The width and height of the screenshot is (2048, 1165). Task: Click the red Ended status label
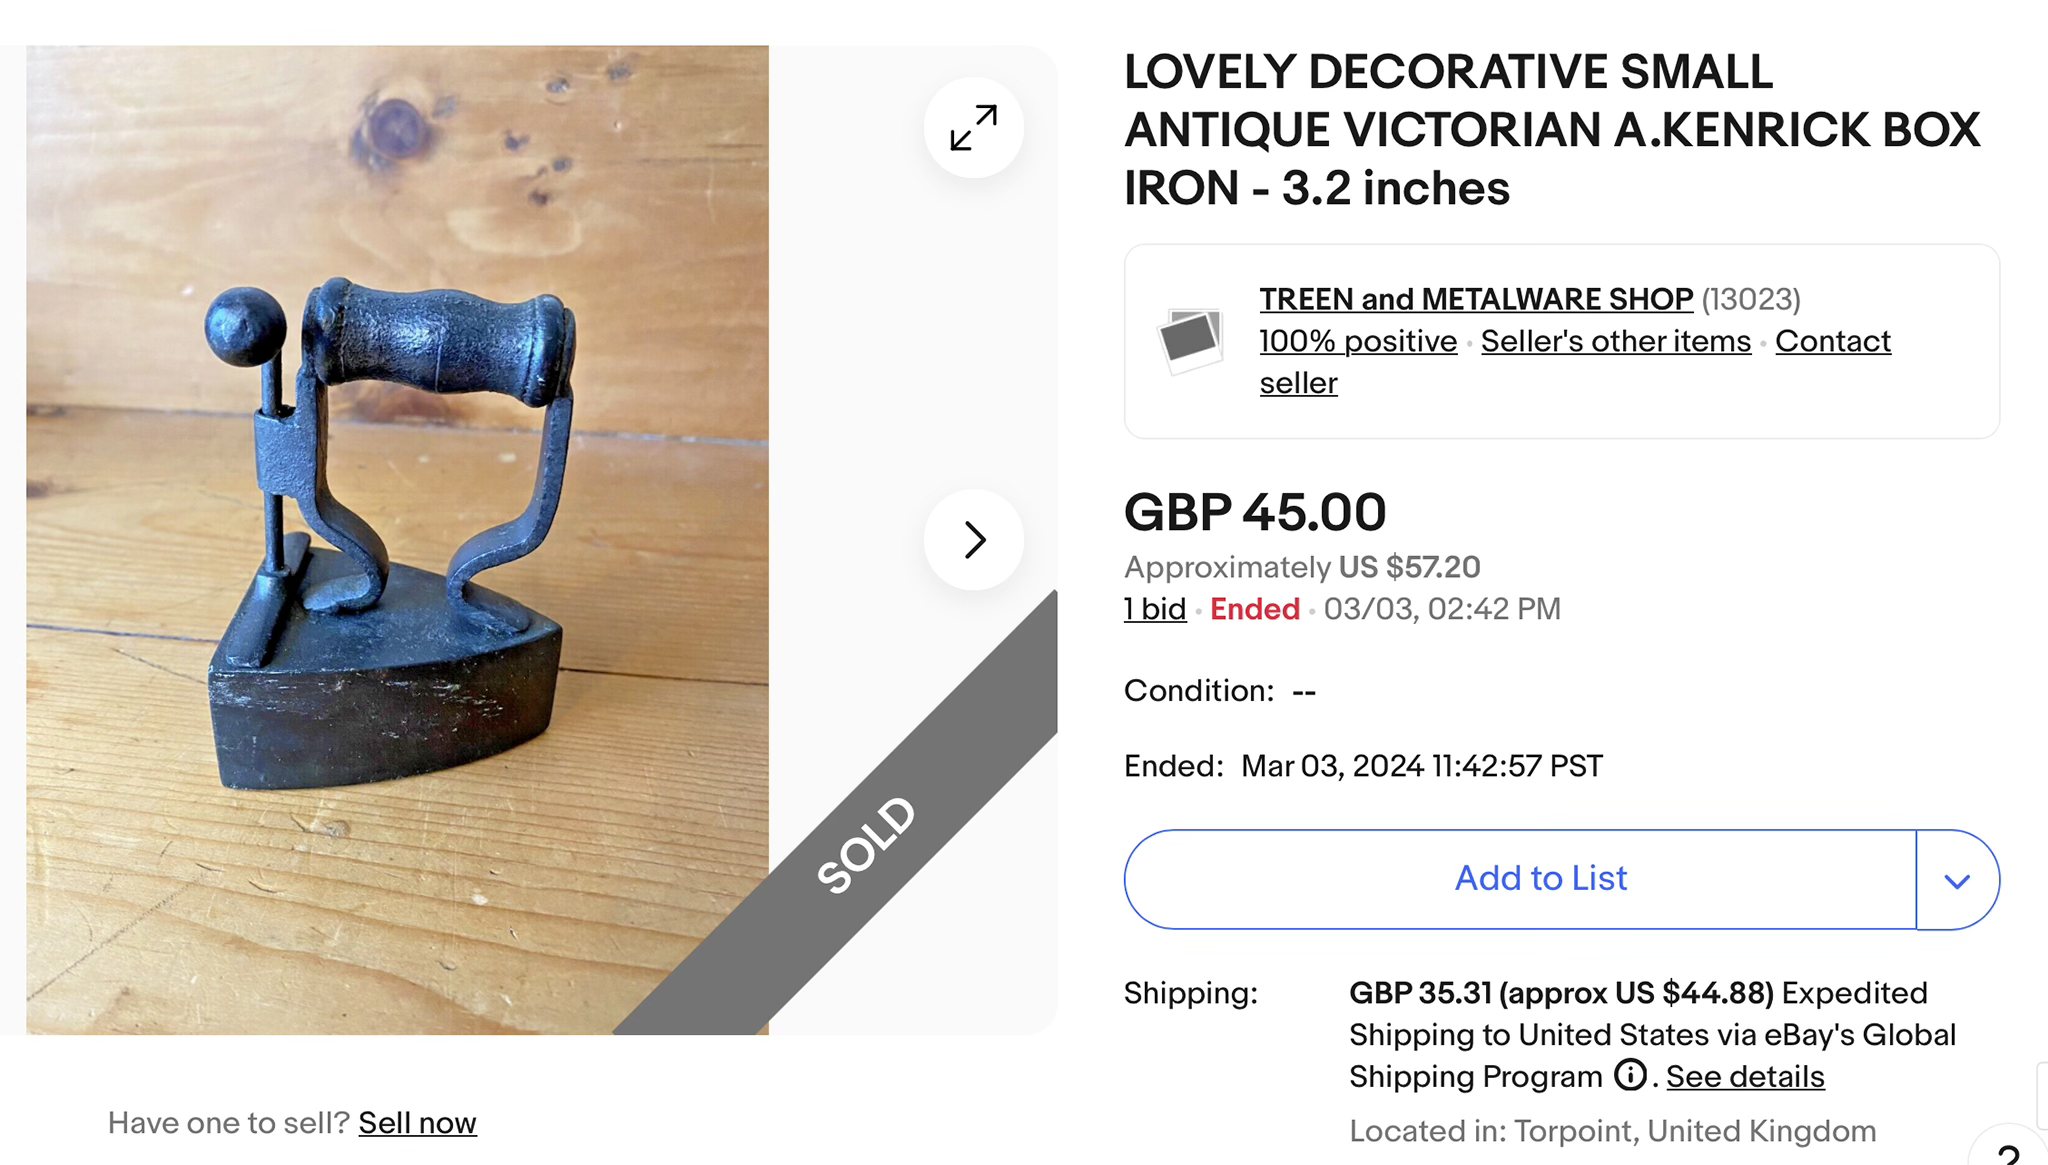tap(1255, 609)
